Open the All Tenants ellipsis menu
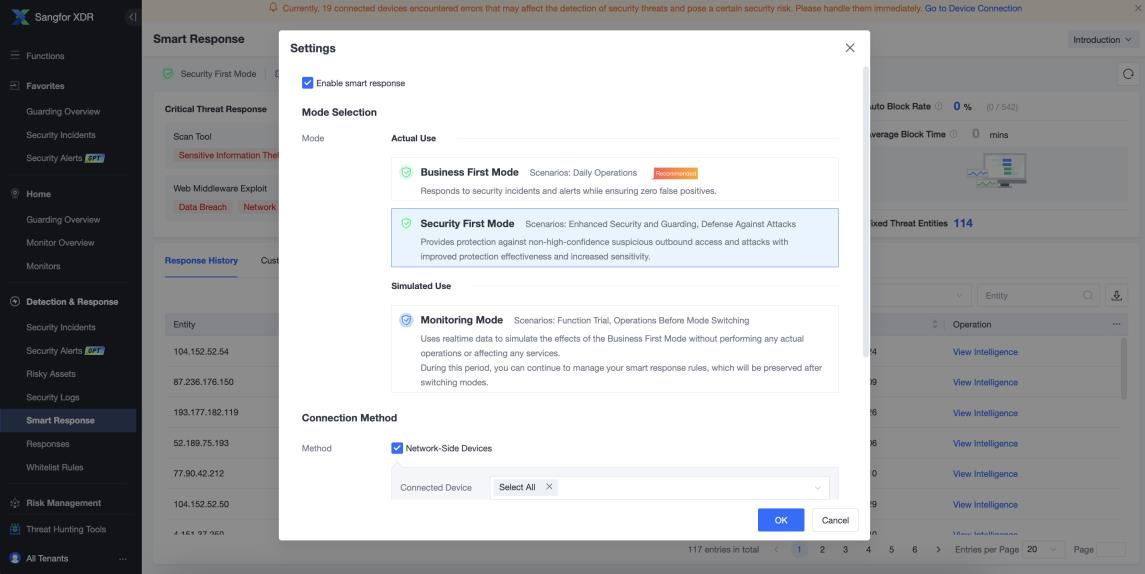The image size is (1145, 574). pyautogui.click(x=123, y=559)
